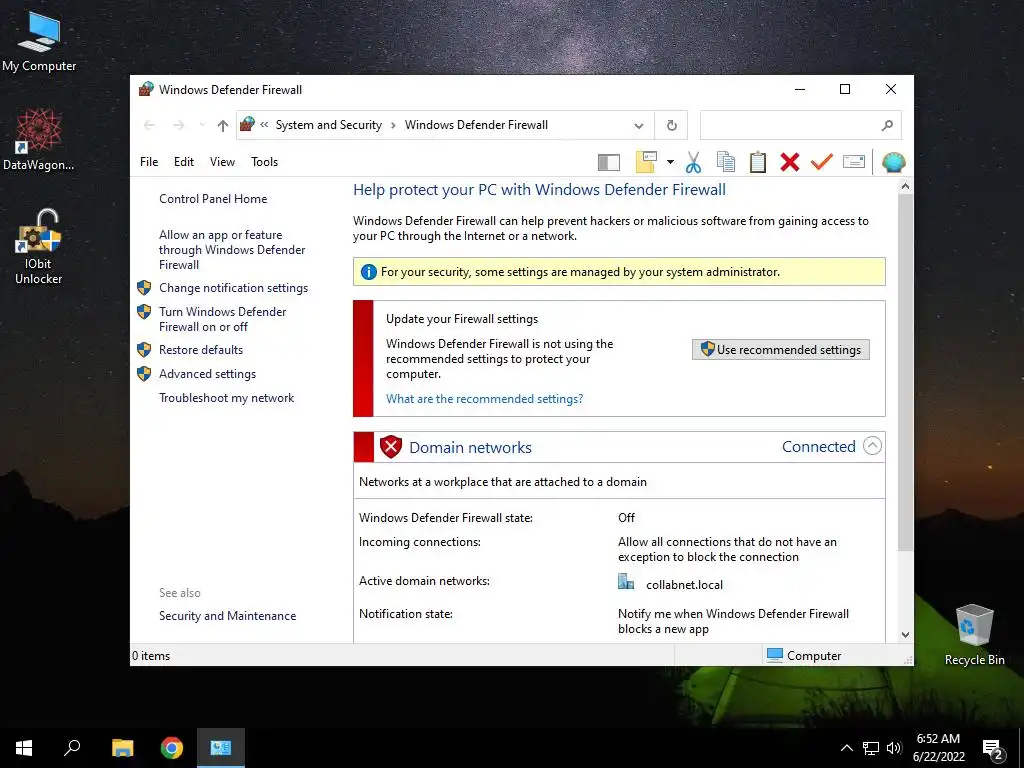The image size is (1024, 768).
Task: Open Turn Windows Defender Firewall on or off
Action: pyautogui.click(x=222, y=319)
